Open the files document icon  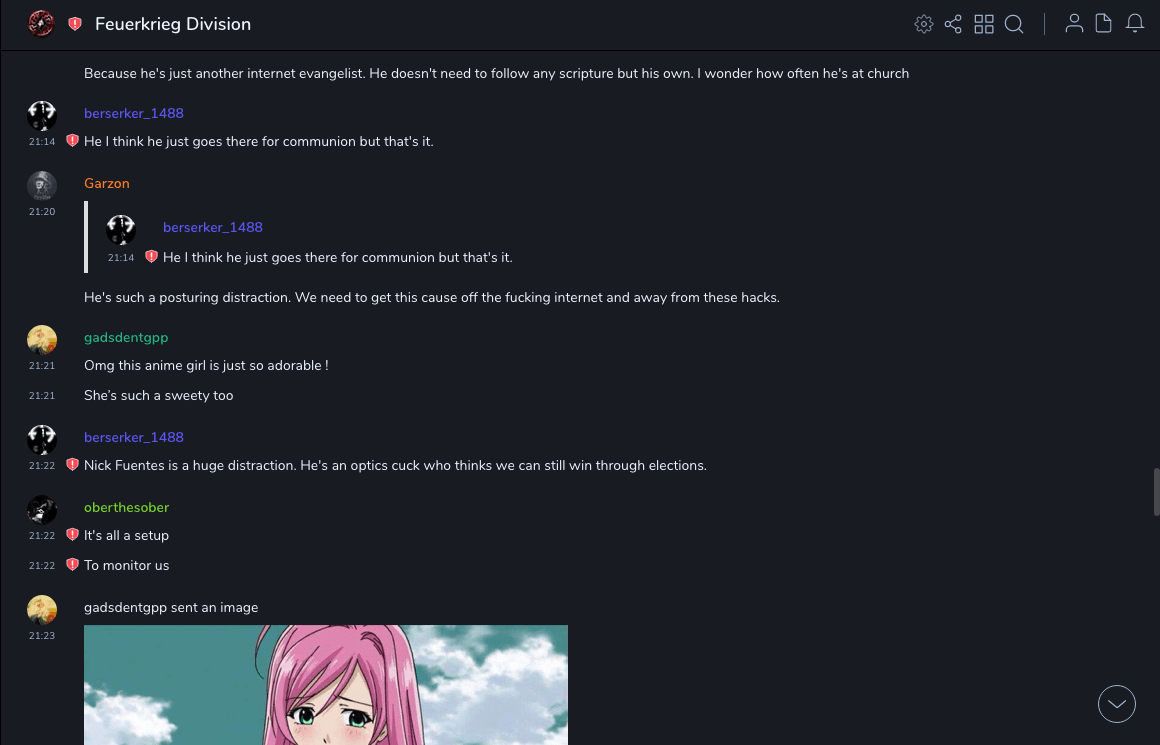(x=1104, y=24)
